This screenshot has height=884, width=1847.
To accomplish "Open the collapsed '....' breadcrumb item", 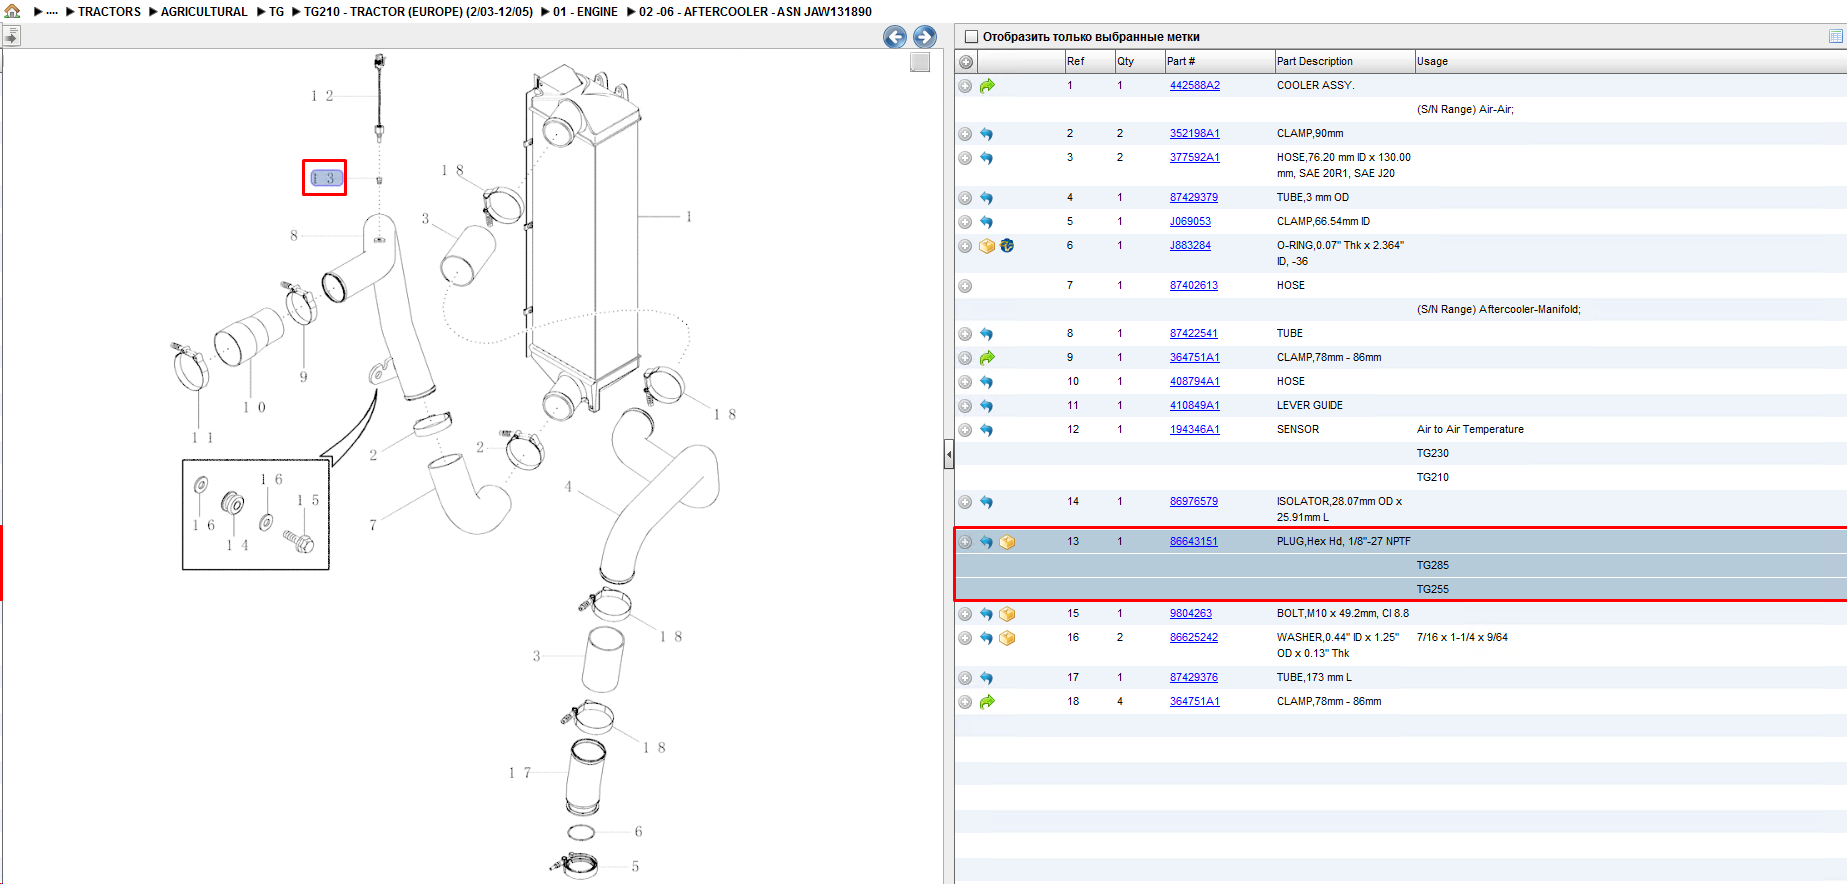I will (52, 12).
